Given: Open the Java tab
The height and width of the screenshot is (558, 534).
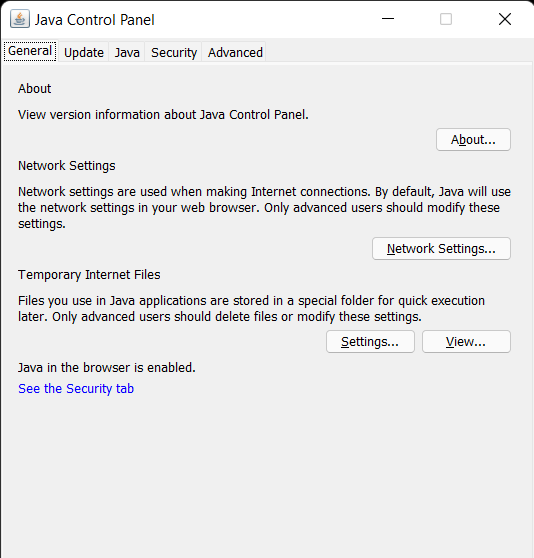Looking at the screenshot, I should click(127, 53).
